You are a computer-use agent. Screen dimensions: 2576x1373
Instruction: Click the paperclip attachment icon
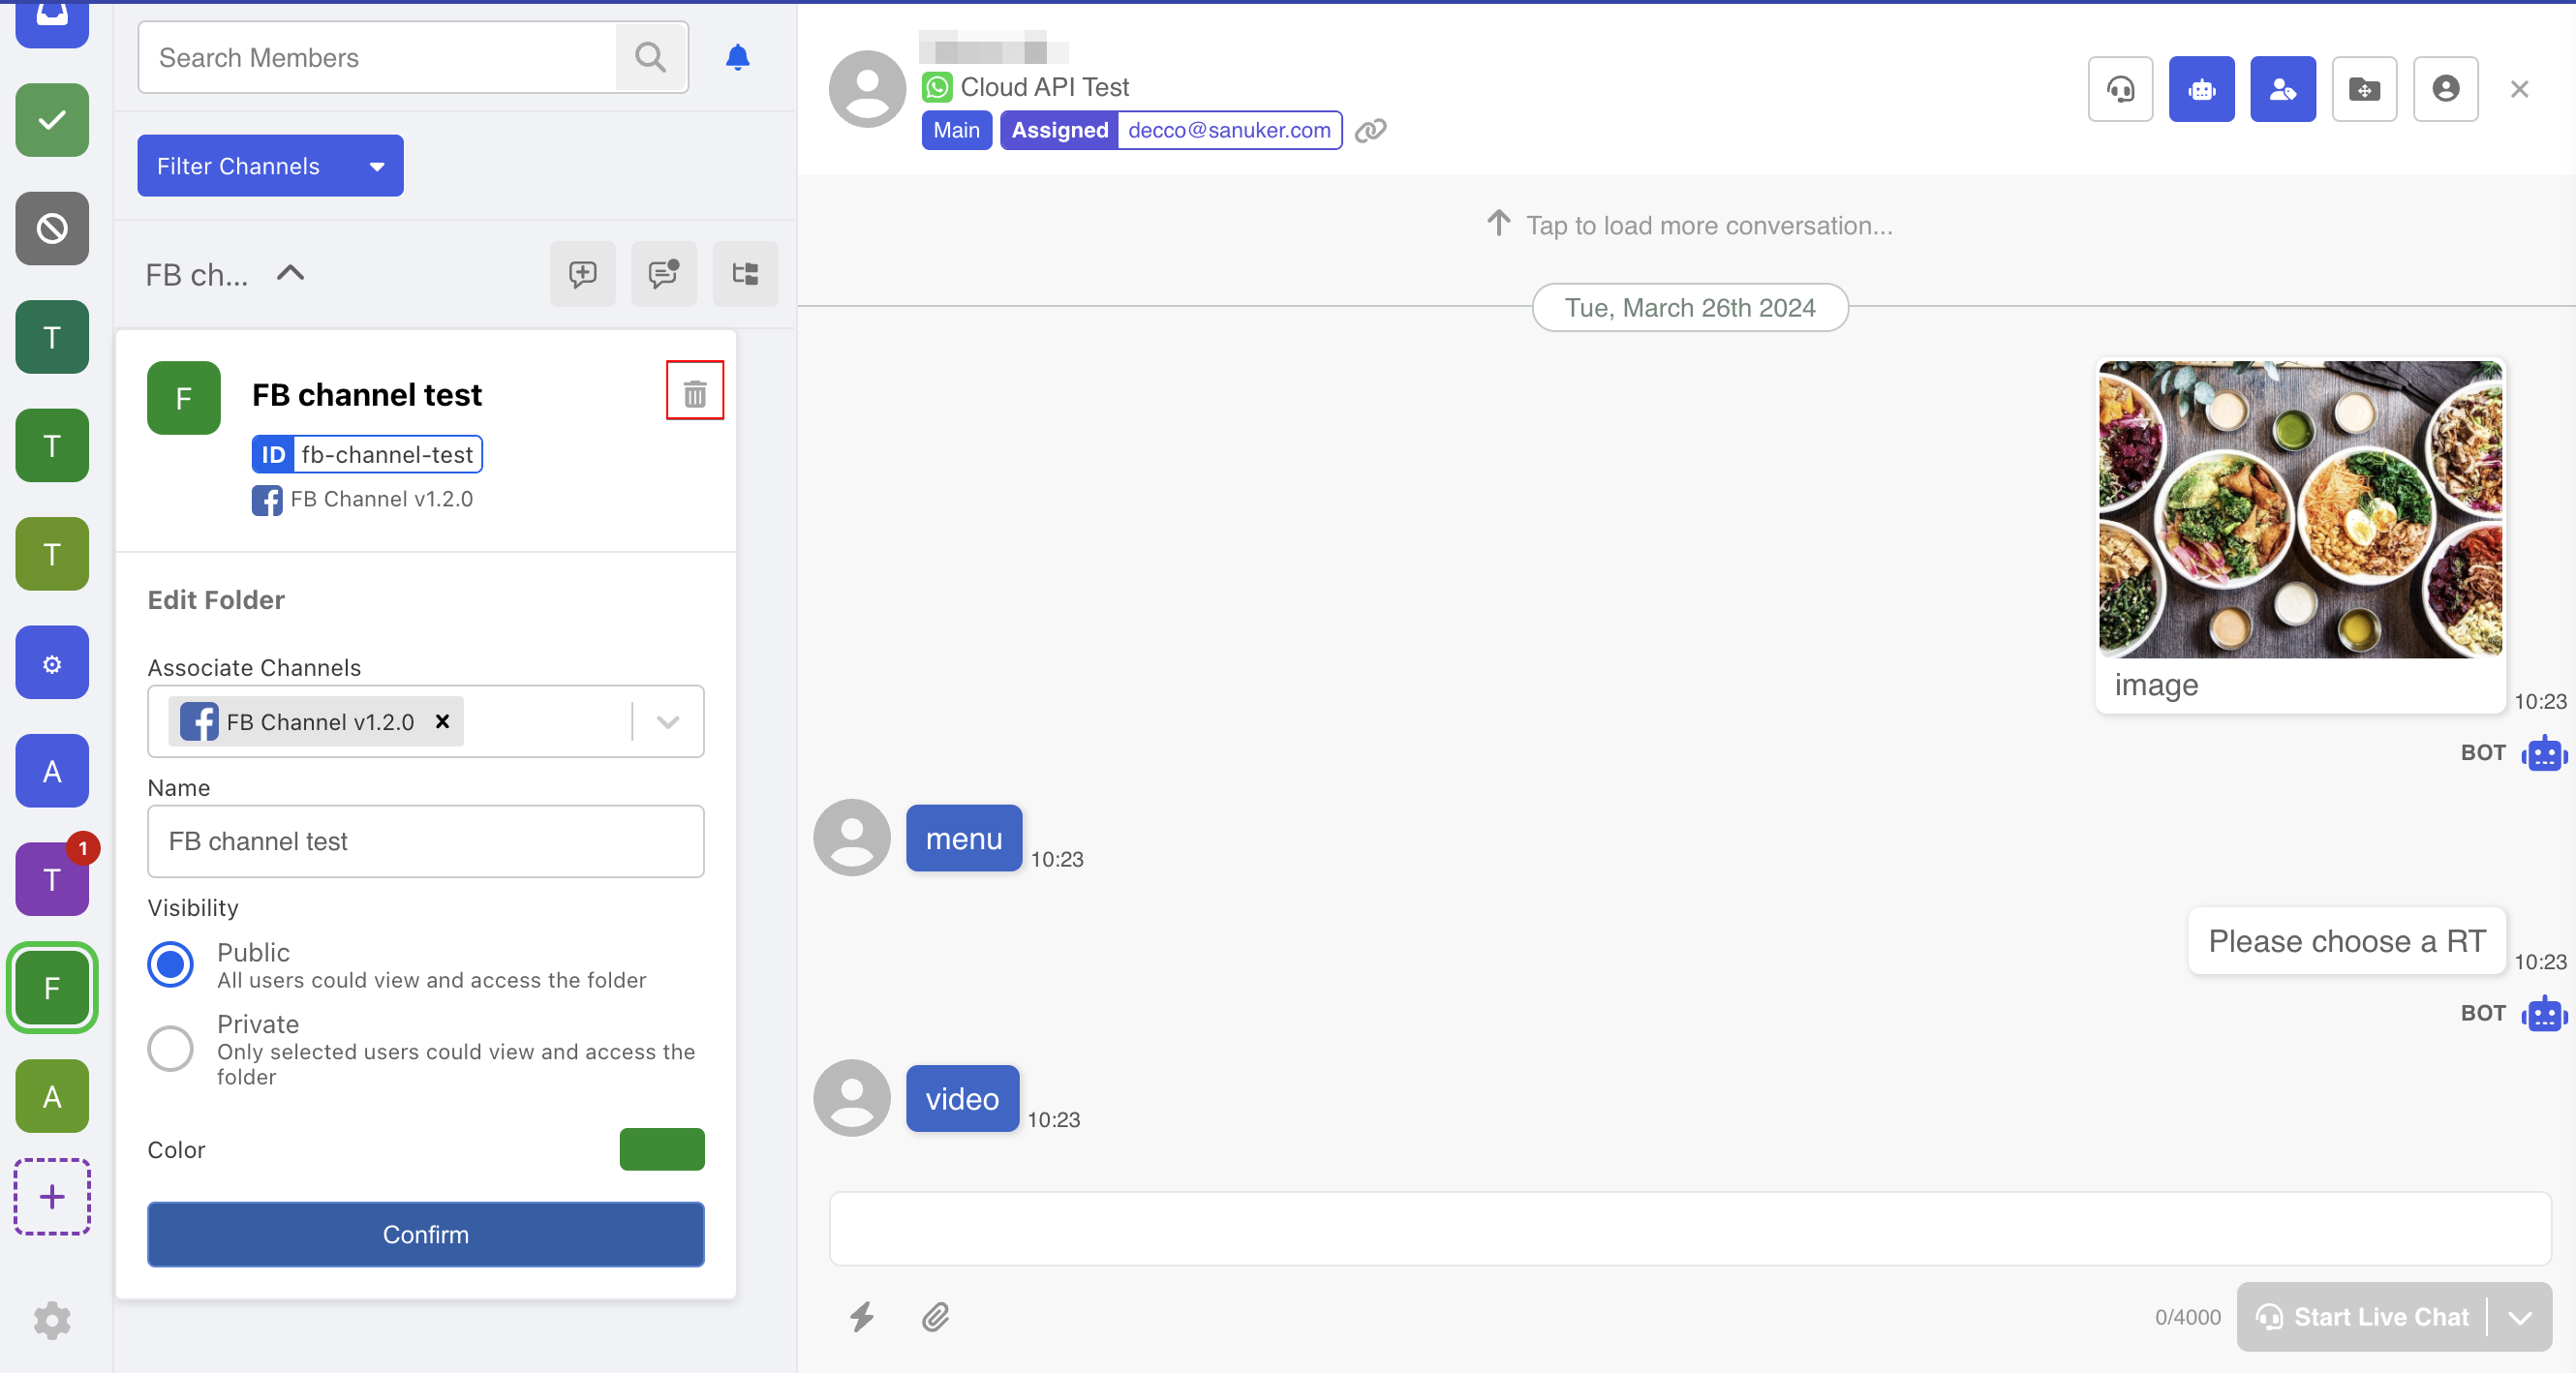click(x=935, y=1316)
